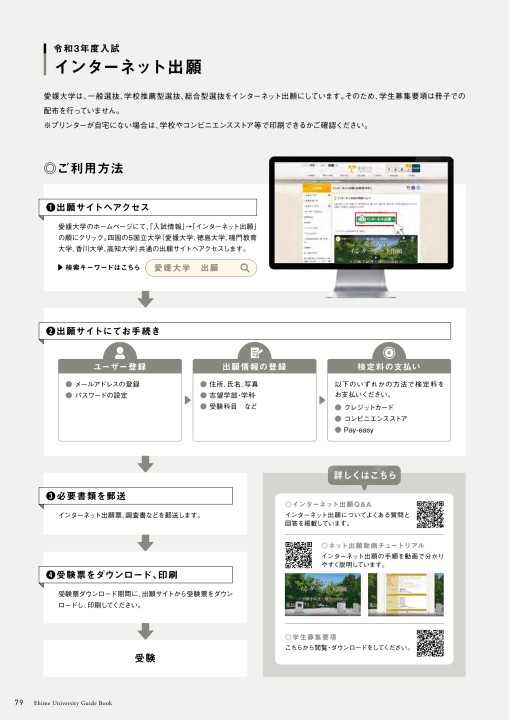Click the magnifier icon in the keyword box
The image size is (509, 720).
[245, 268]
